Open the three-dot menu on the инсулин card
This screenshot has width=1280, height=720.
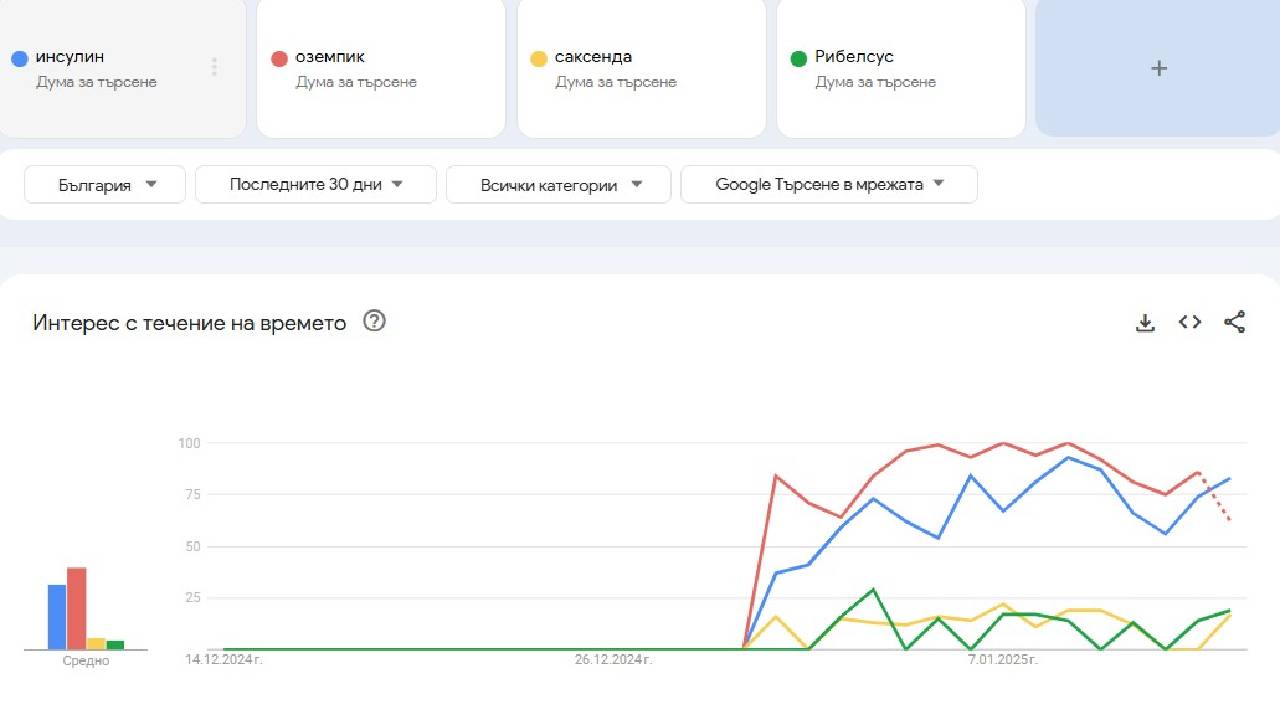tap(214, 66)
